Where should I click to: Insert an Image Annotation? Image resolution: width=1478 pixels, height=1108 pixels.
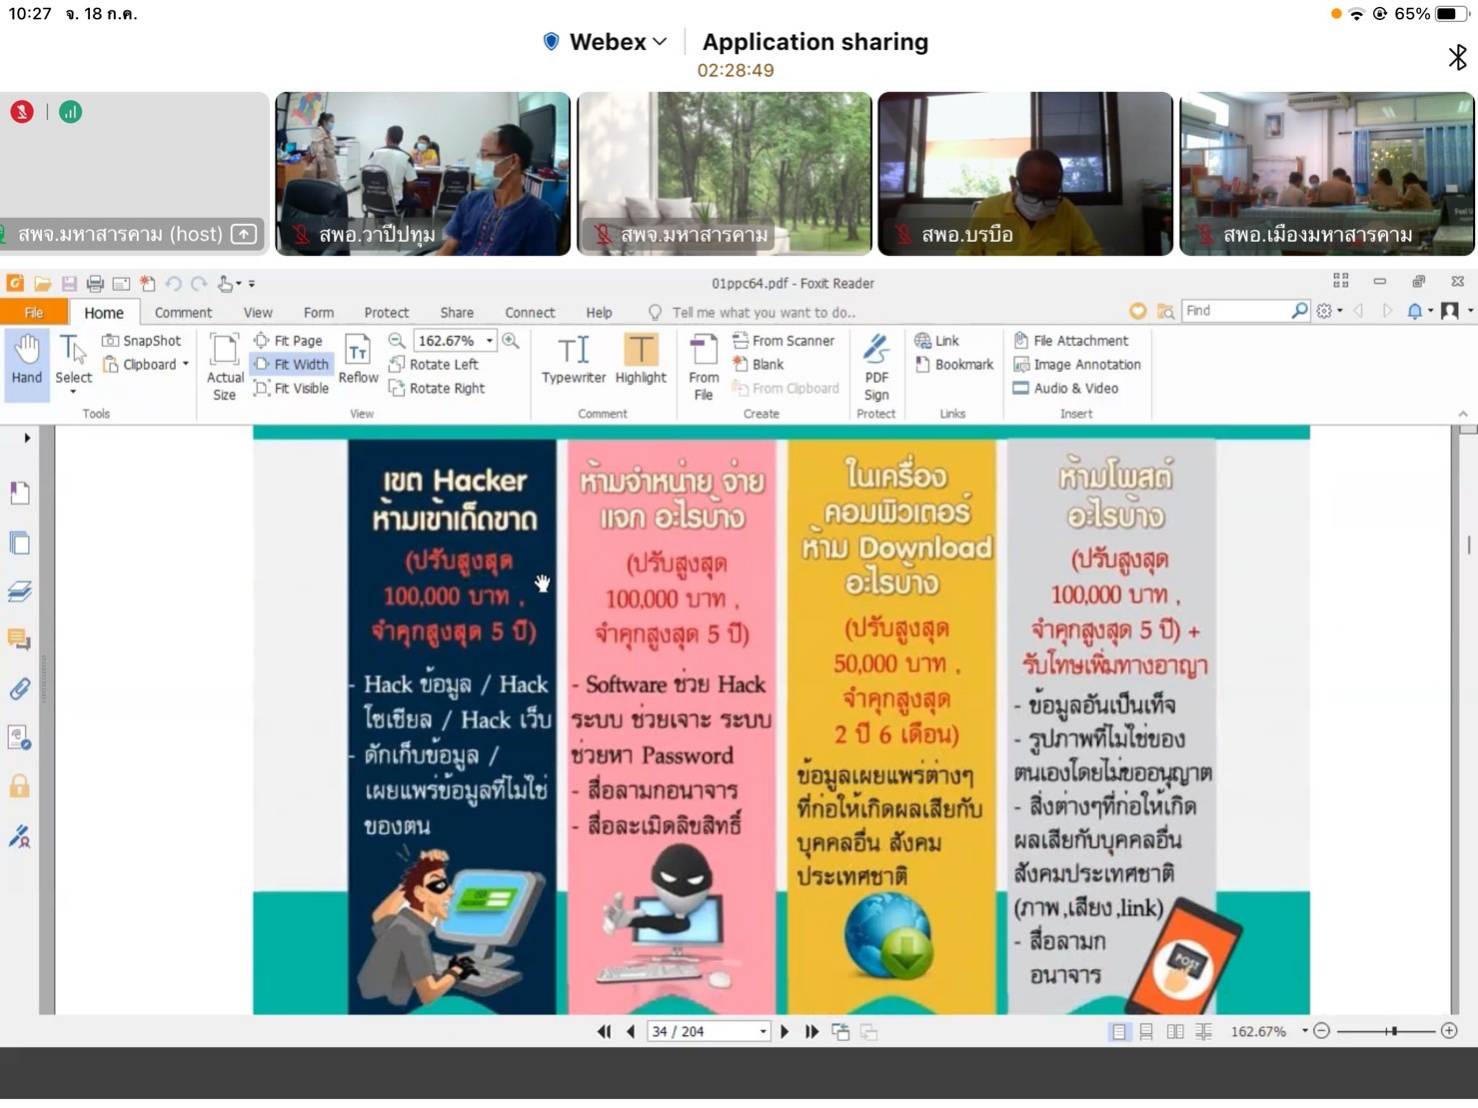(x=1077, y=364)
